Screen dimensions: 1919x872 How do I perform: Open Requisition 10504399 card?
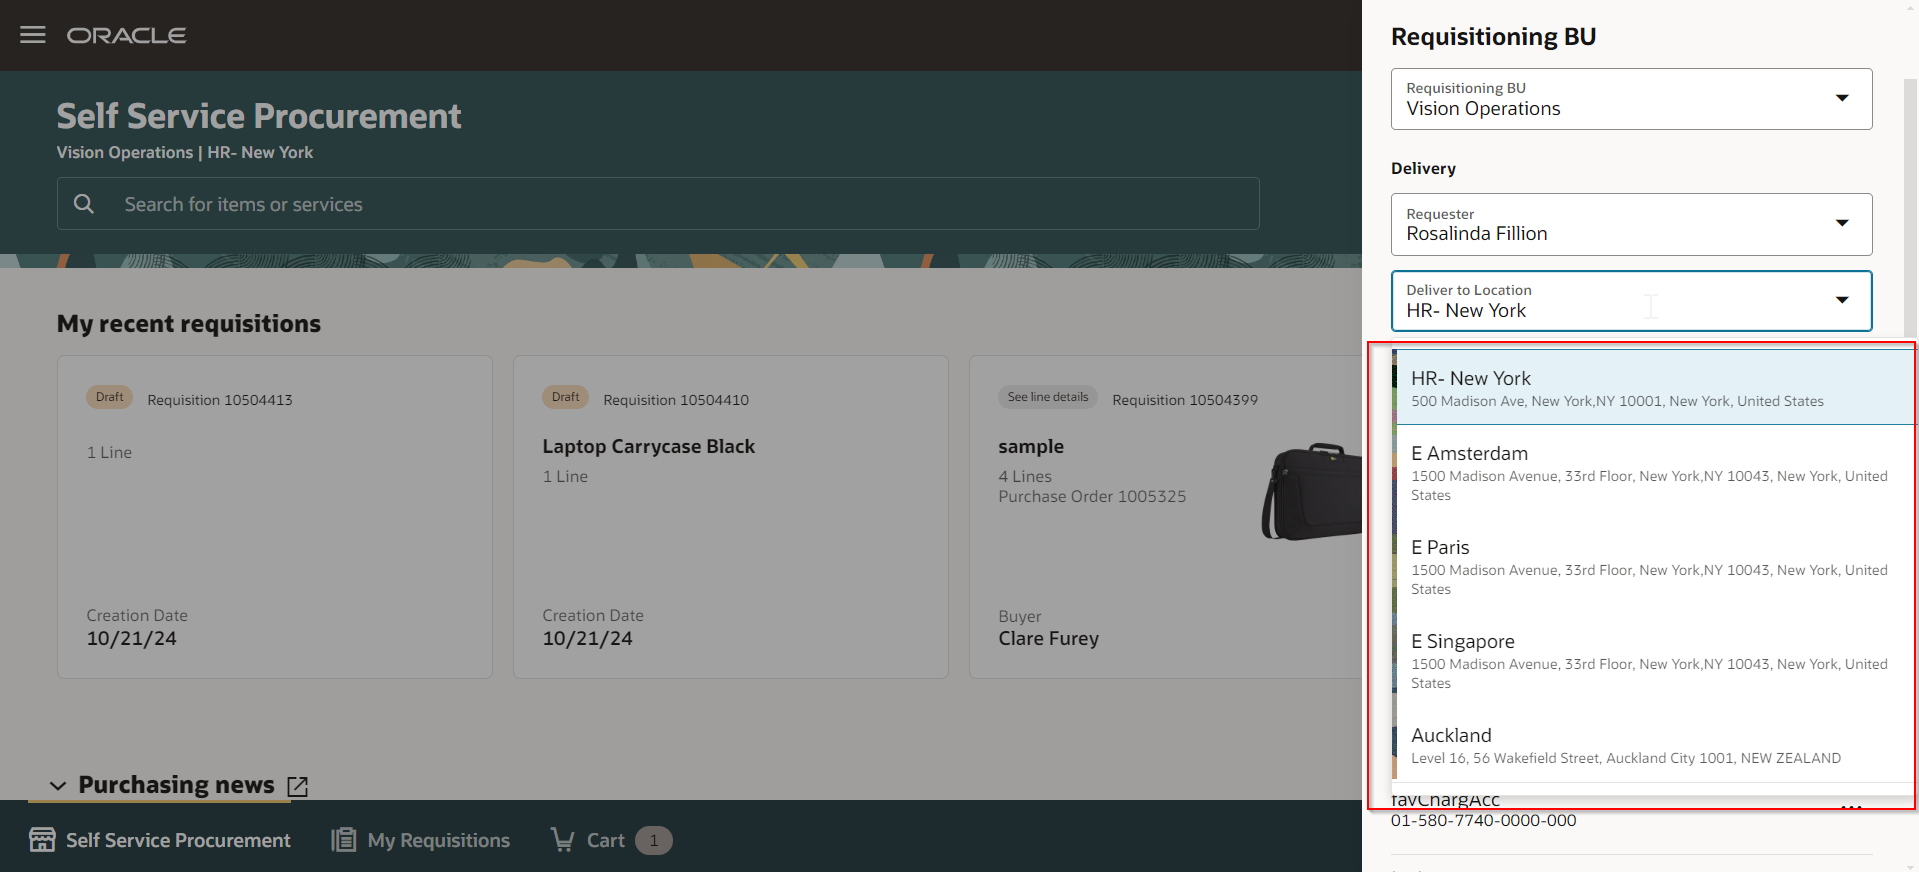tap(1166, 517)
